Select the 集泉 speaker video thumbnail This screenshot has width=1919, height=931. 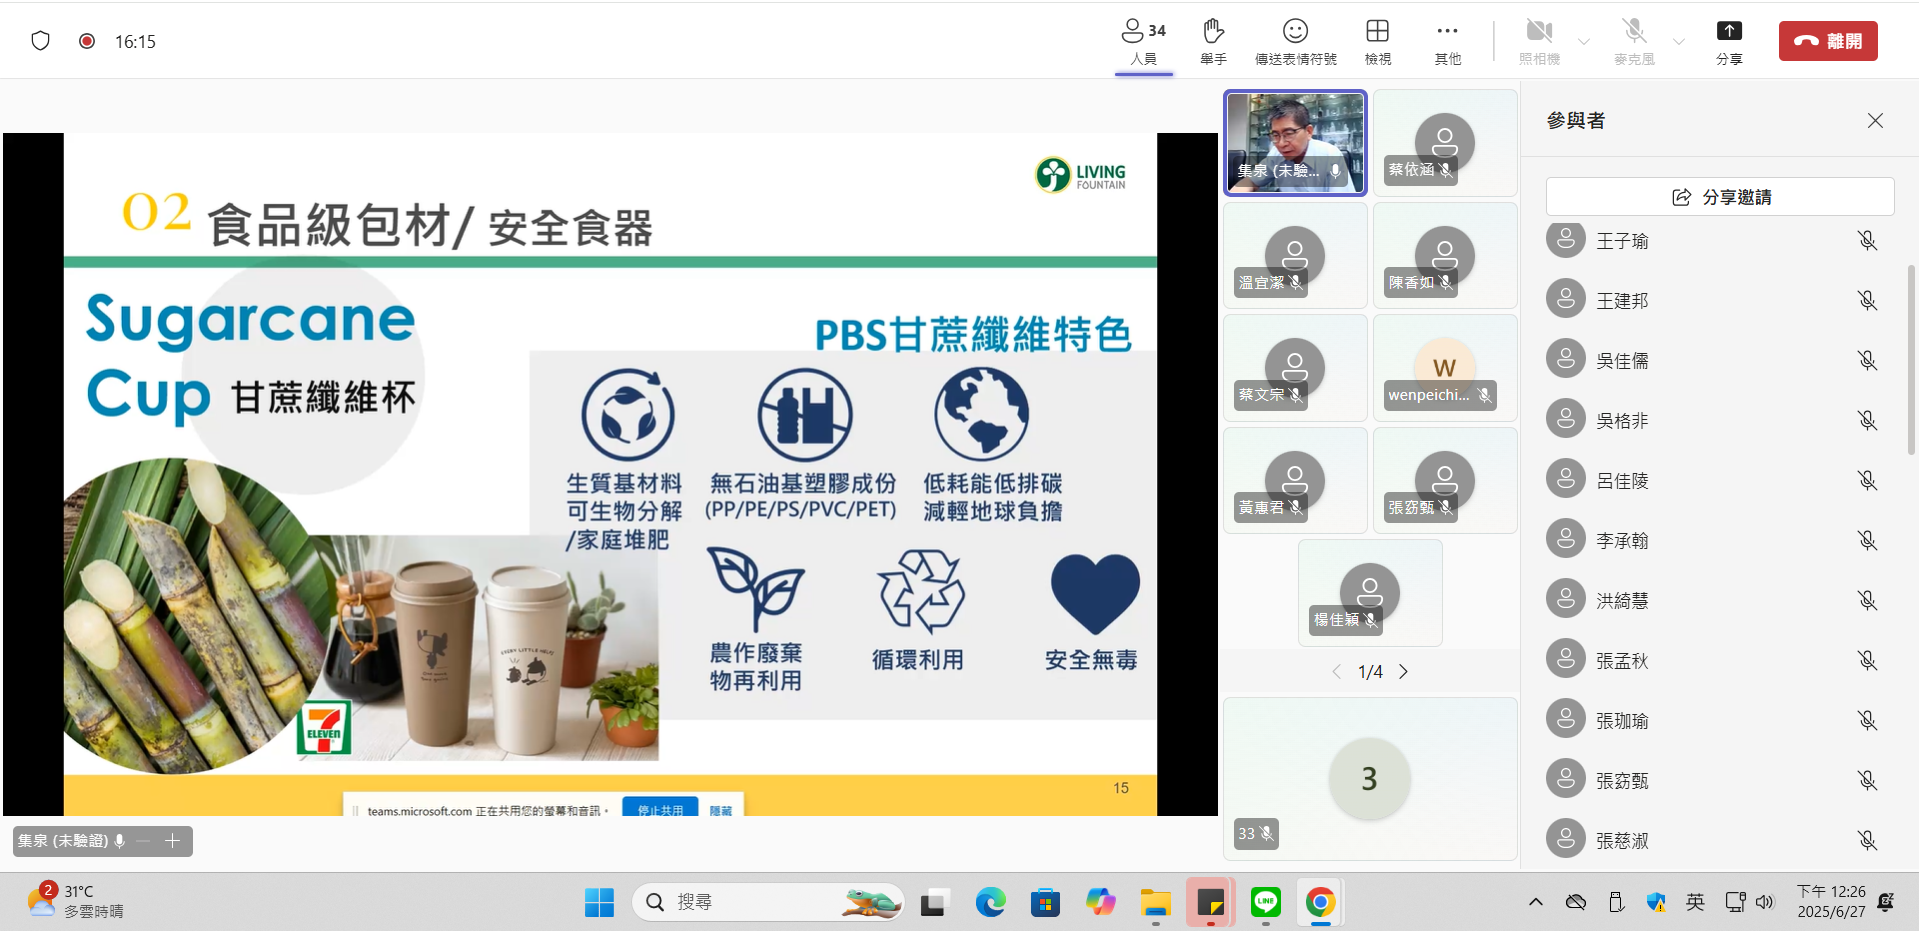tap(1295, 142)
